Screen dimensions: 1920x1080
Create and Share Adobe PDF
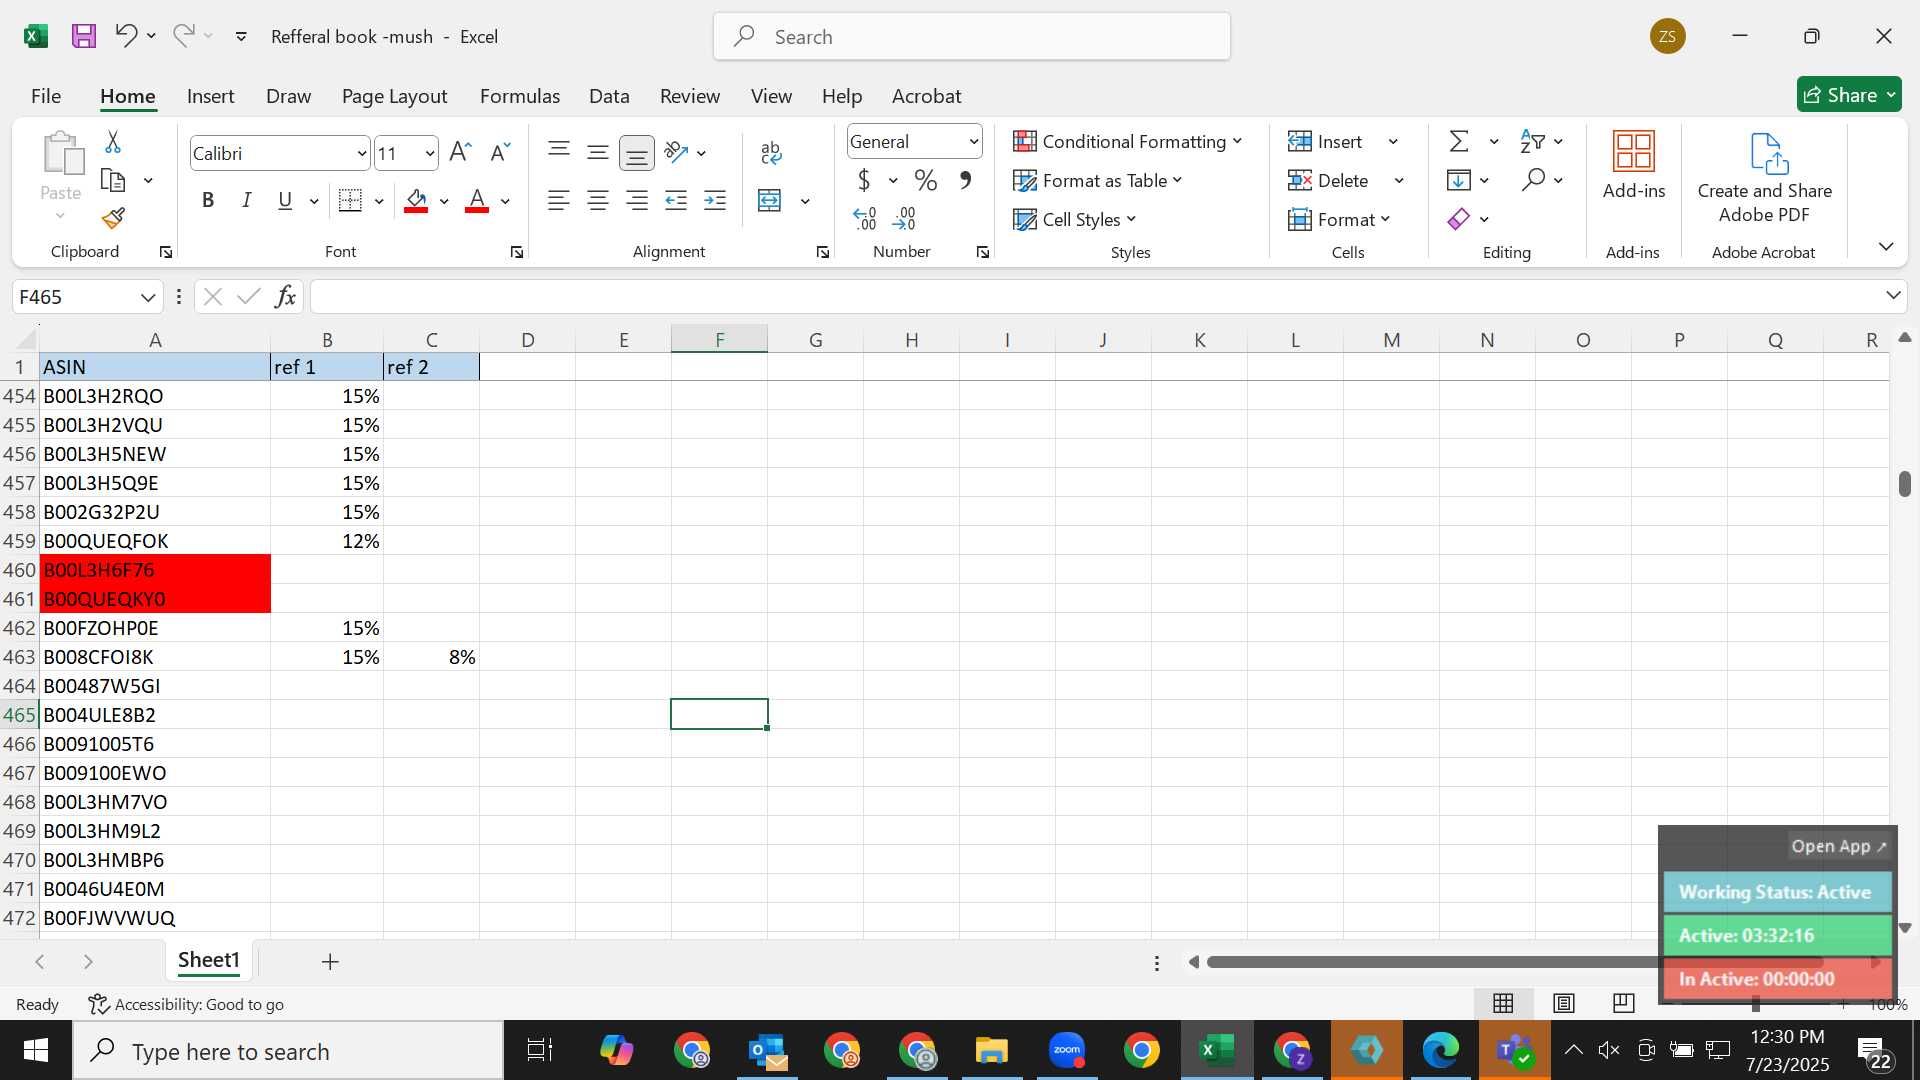pyautogui.click(x=1765, y=178)
